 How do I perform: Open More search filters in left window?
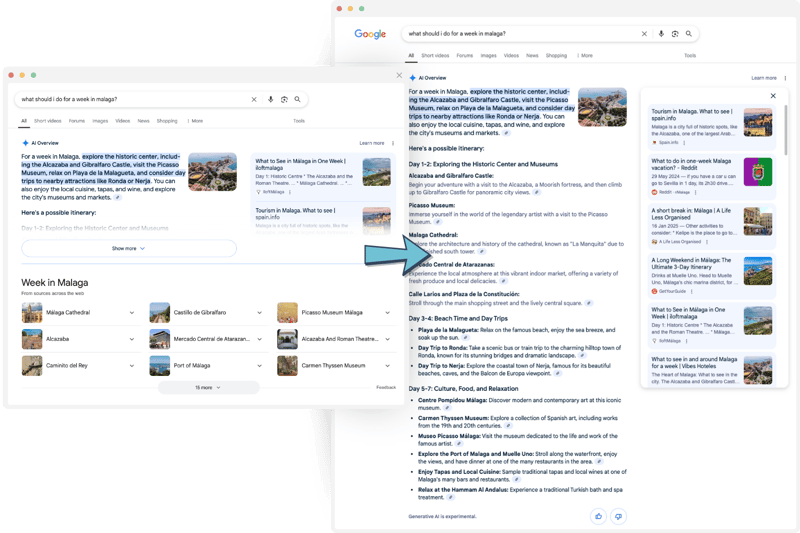[x=195, y=121]
